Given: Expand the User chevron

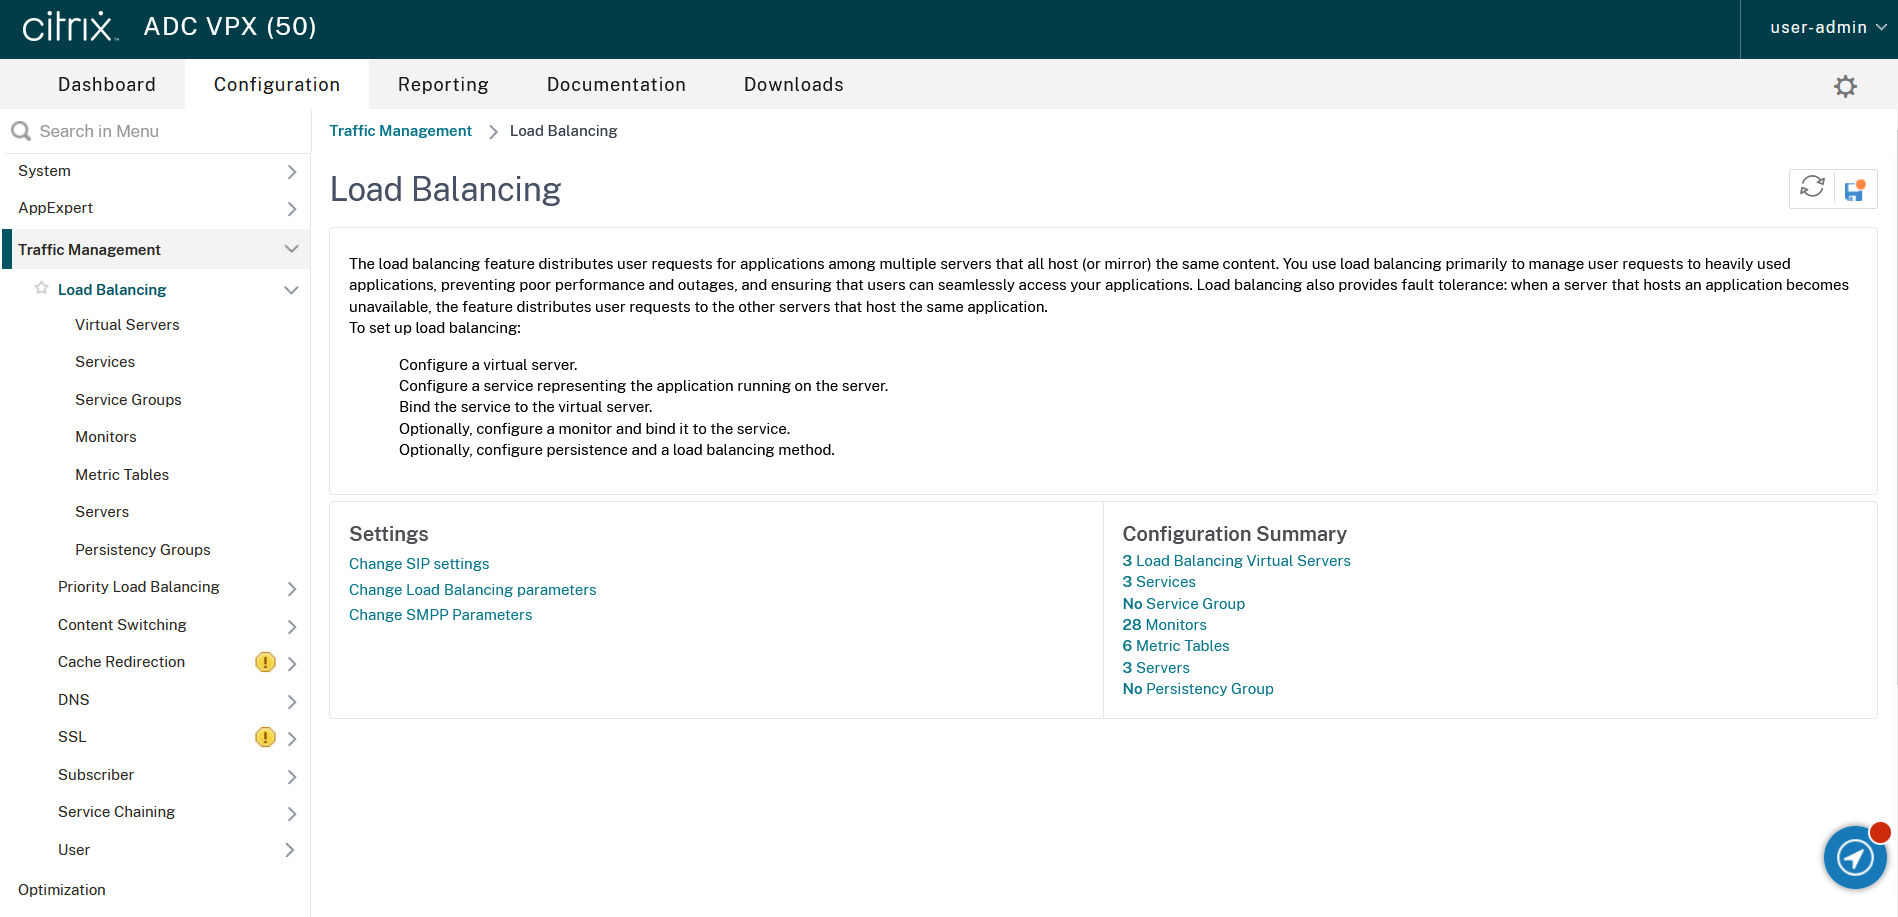Looking at the screenshot, I should [x=291, y=850].
